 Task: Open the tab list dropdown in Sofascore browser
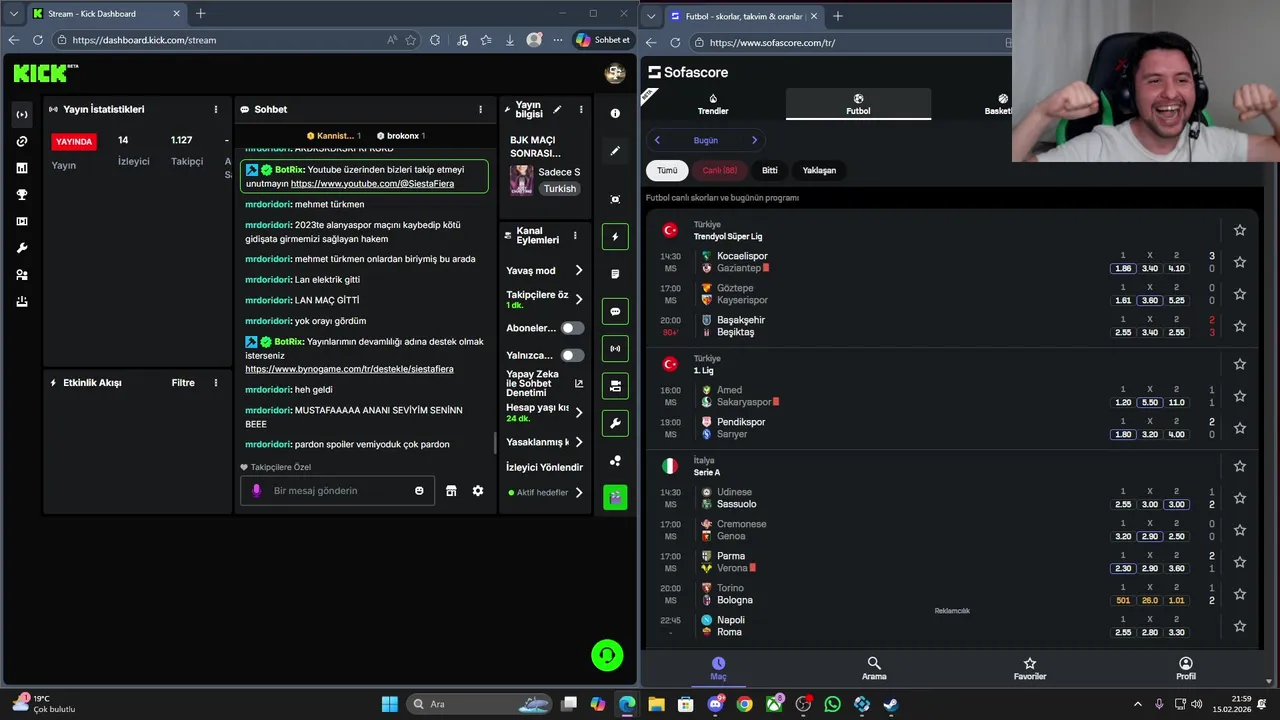651,15
